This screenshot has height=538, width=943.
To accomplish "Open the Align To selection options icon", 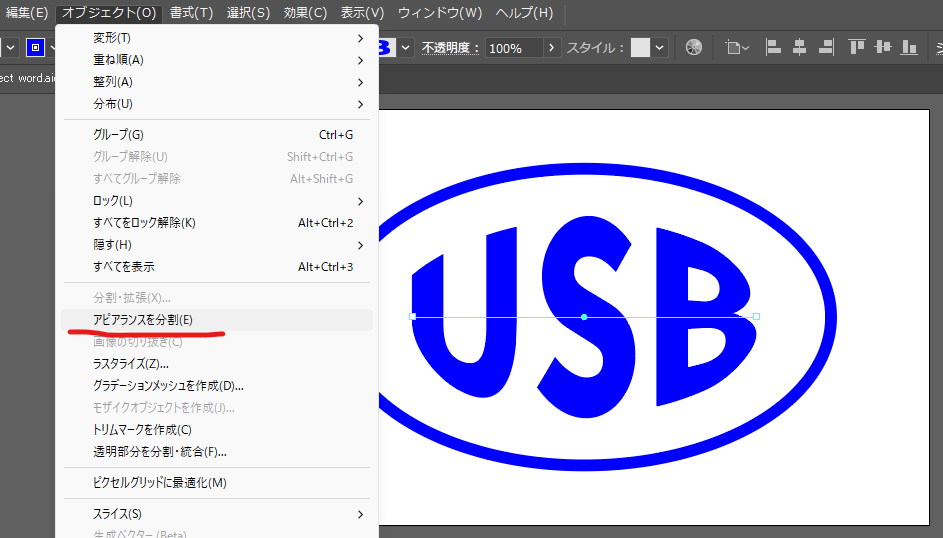I will [737, 47].
